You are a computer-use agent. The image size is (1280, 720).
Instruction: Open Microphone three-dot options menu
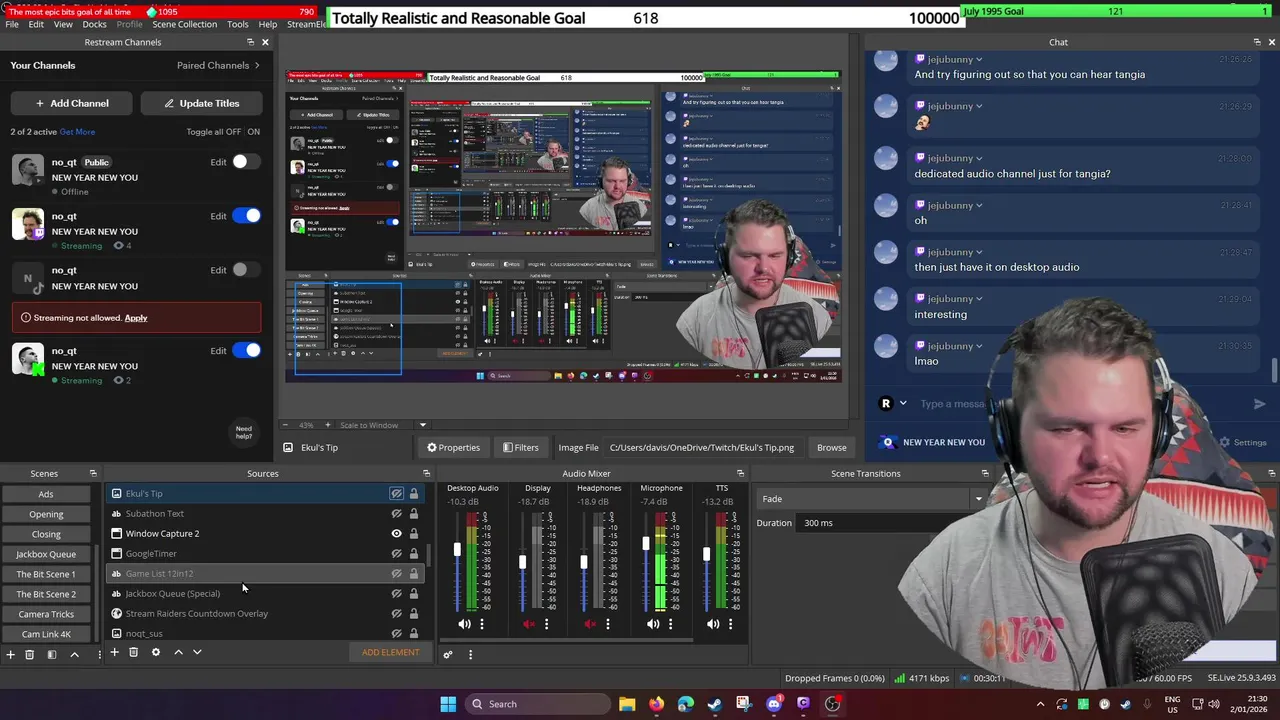670,624
